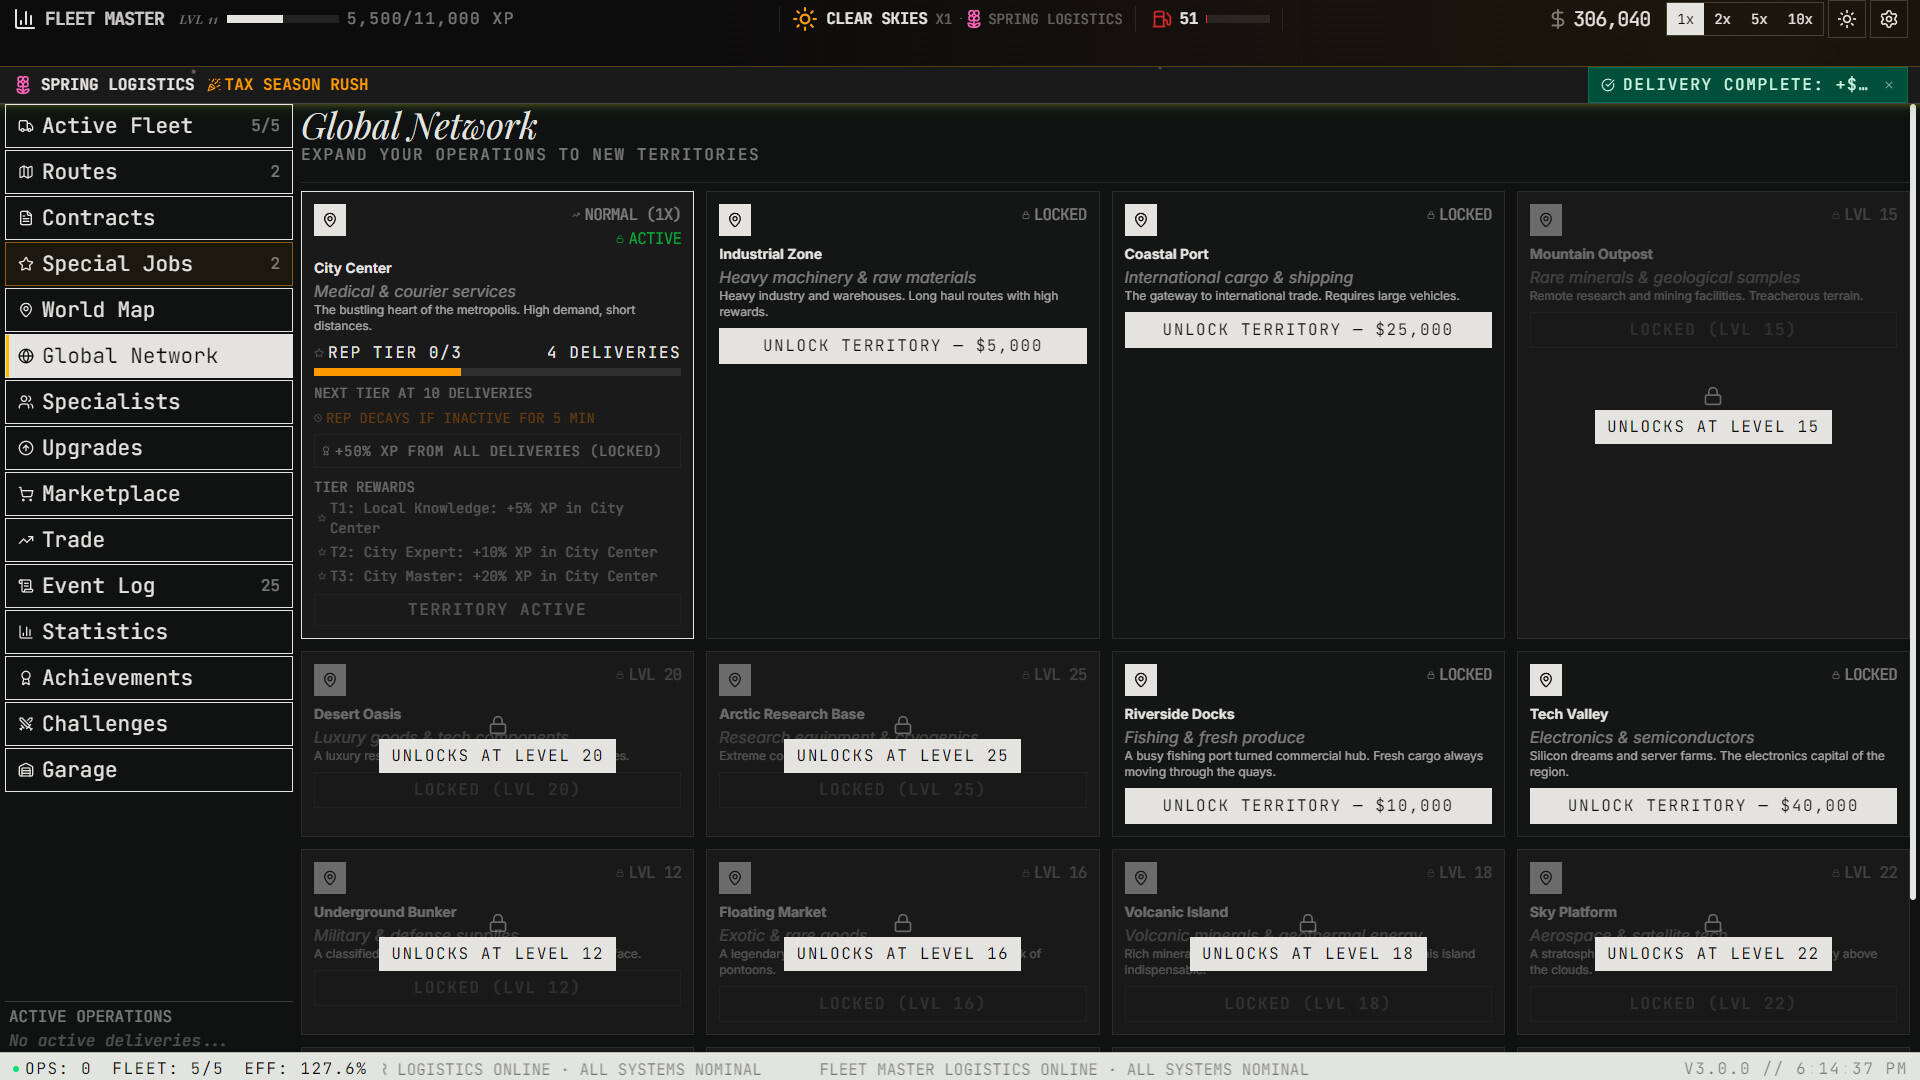1920x1080 pixels.
Task: Open the settings gear icon
Action: click(1889, 19)
